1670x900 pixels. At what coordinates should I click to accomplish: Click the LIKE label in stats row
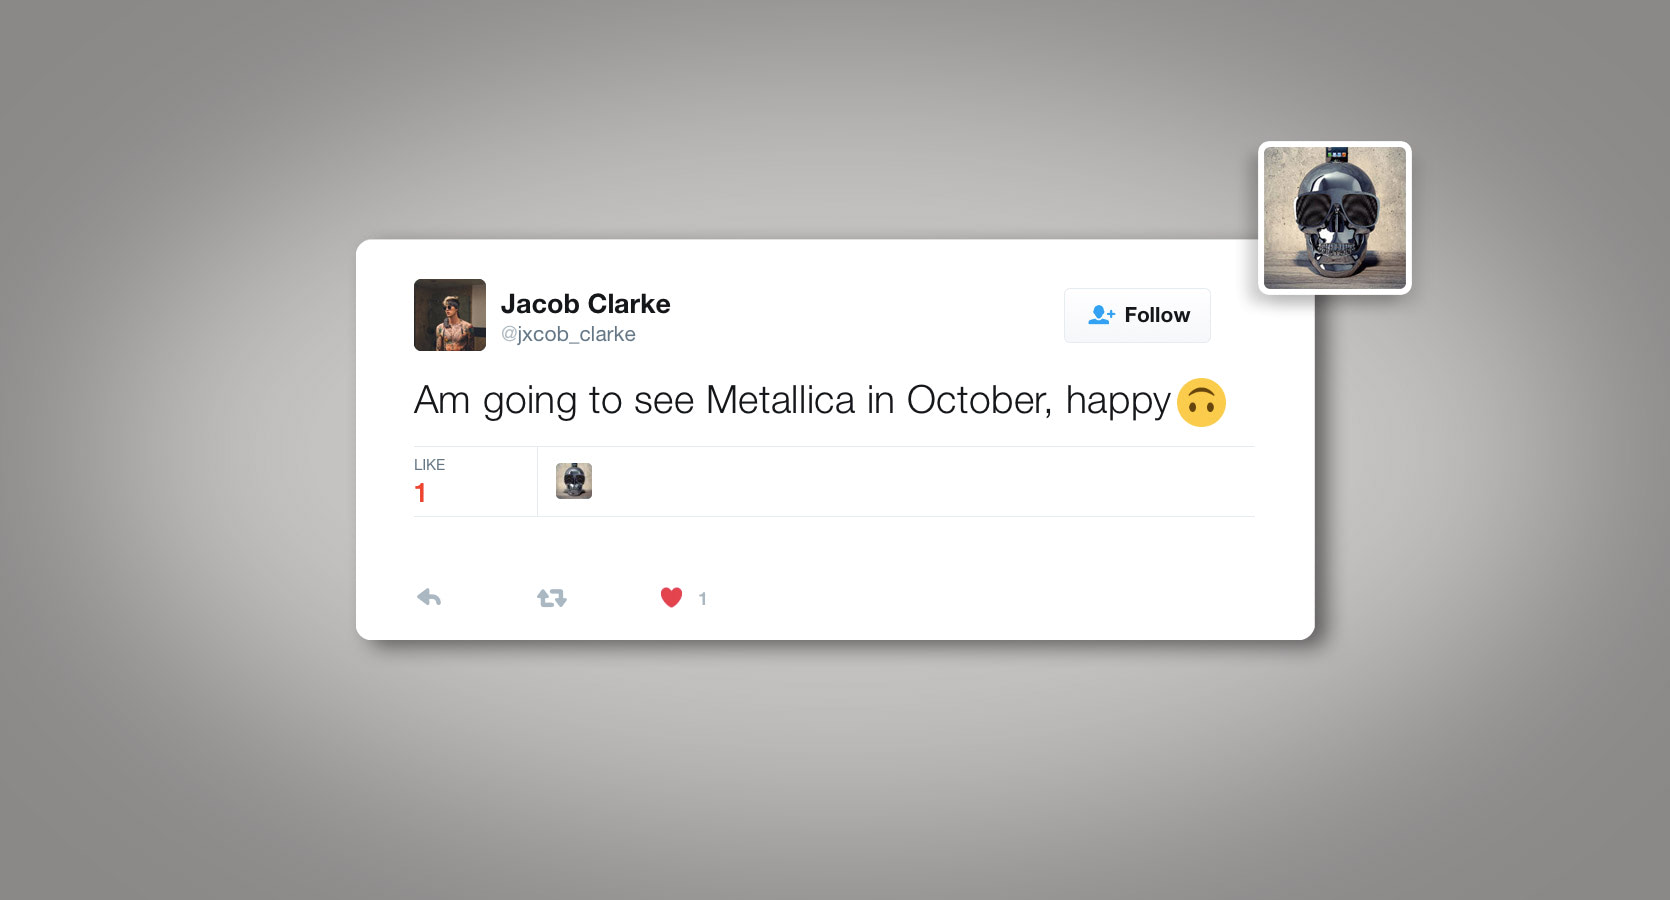tap(430, 465)
